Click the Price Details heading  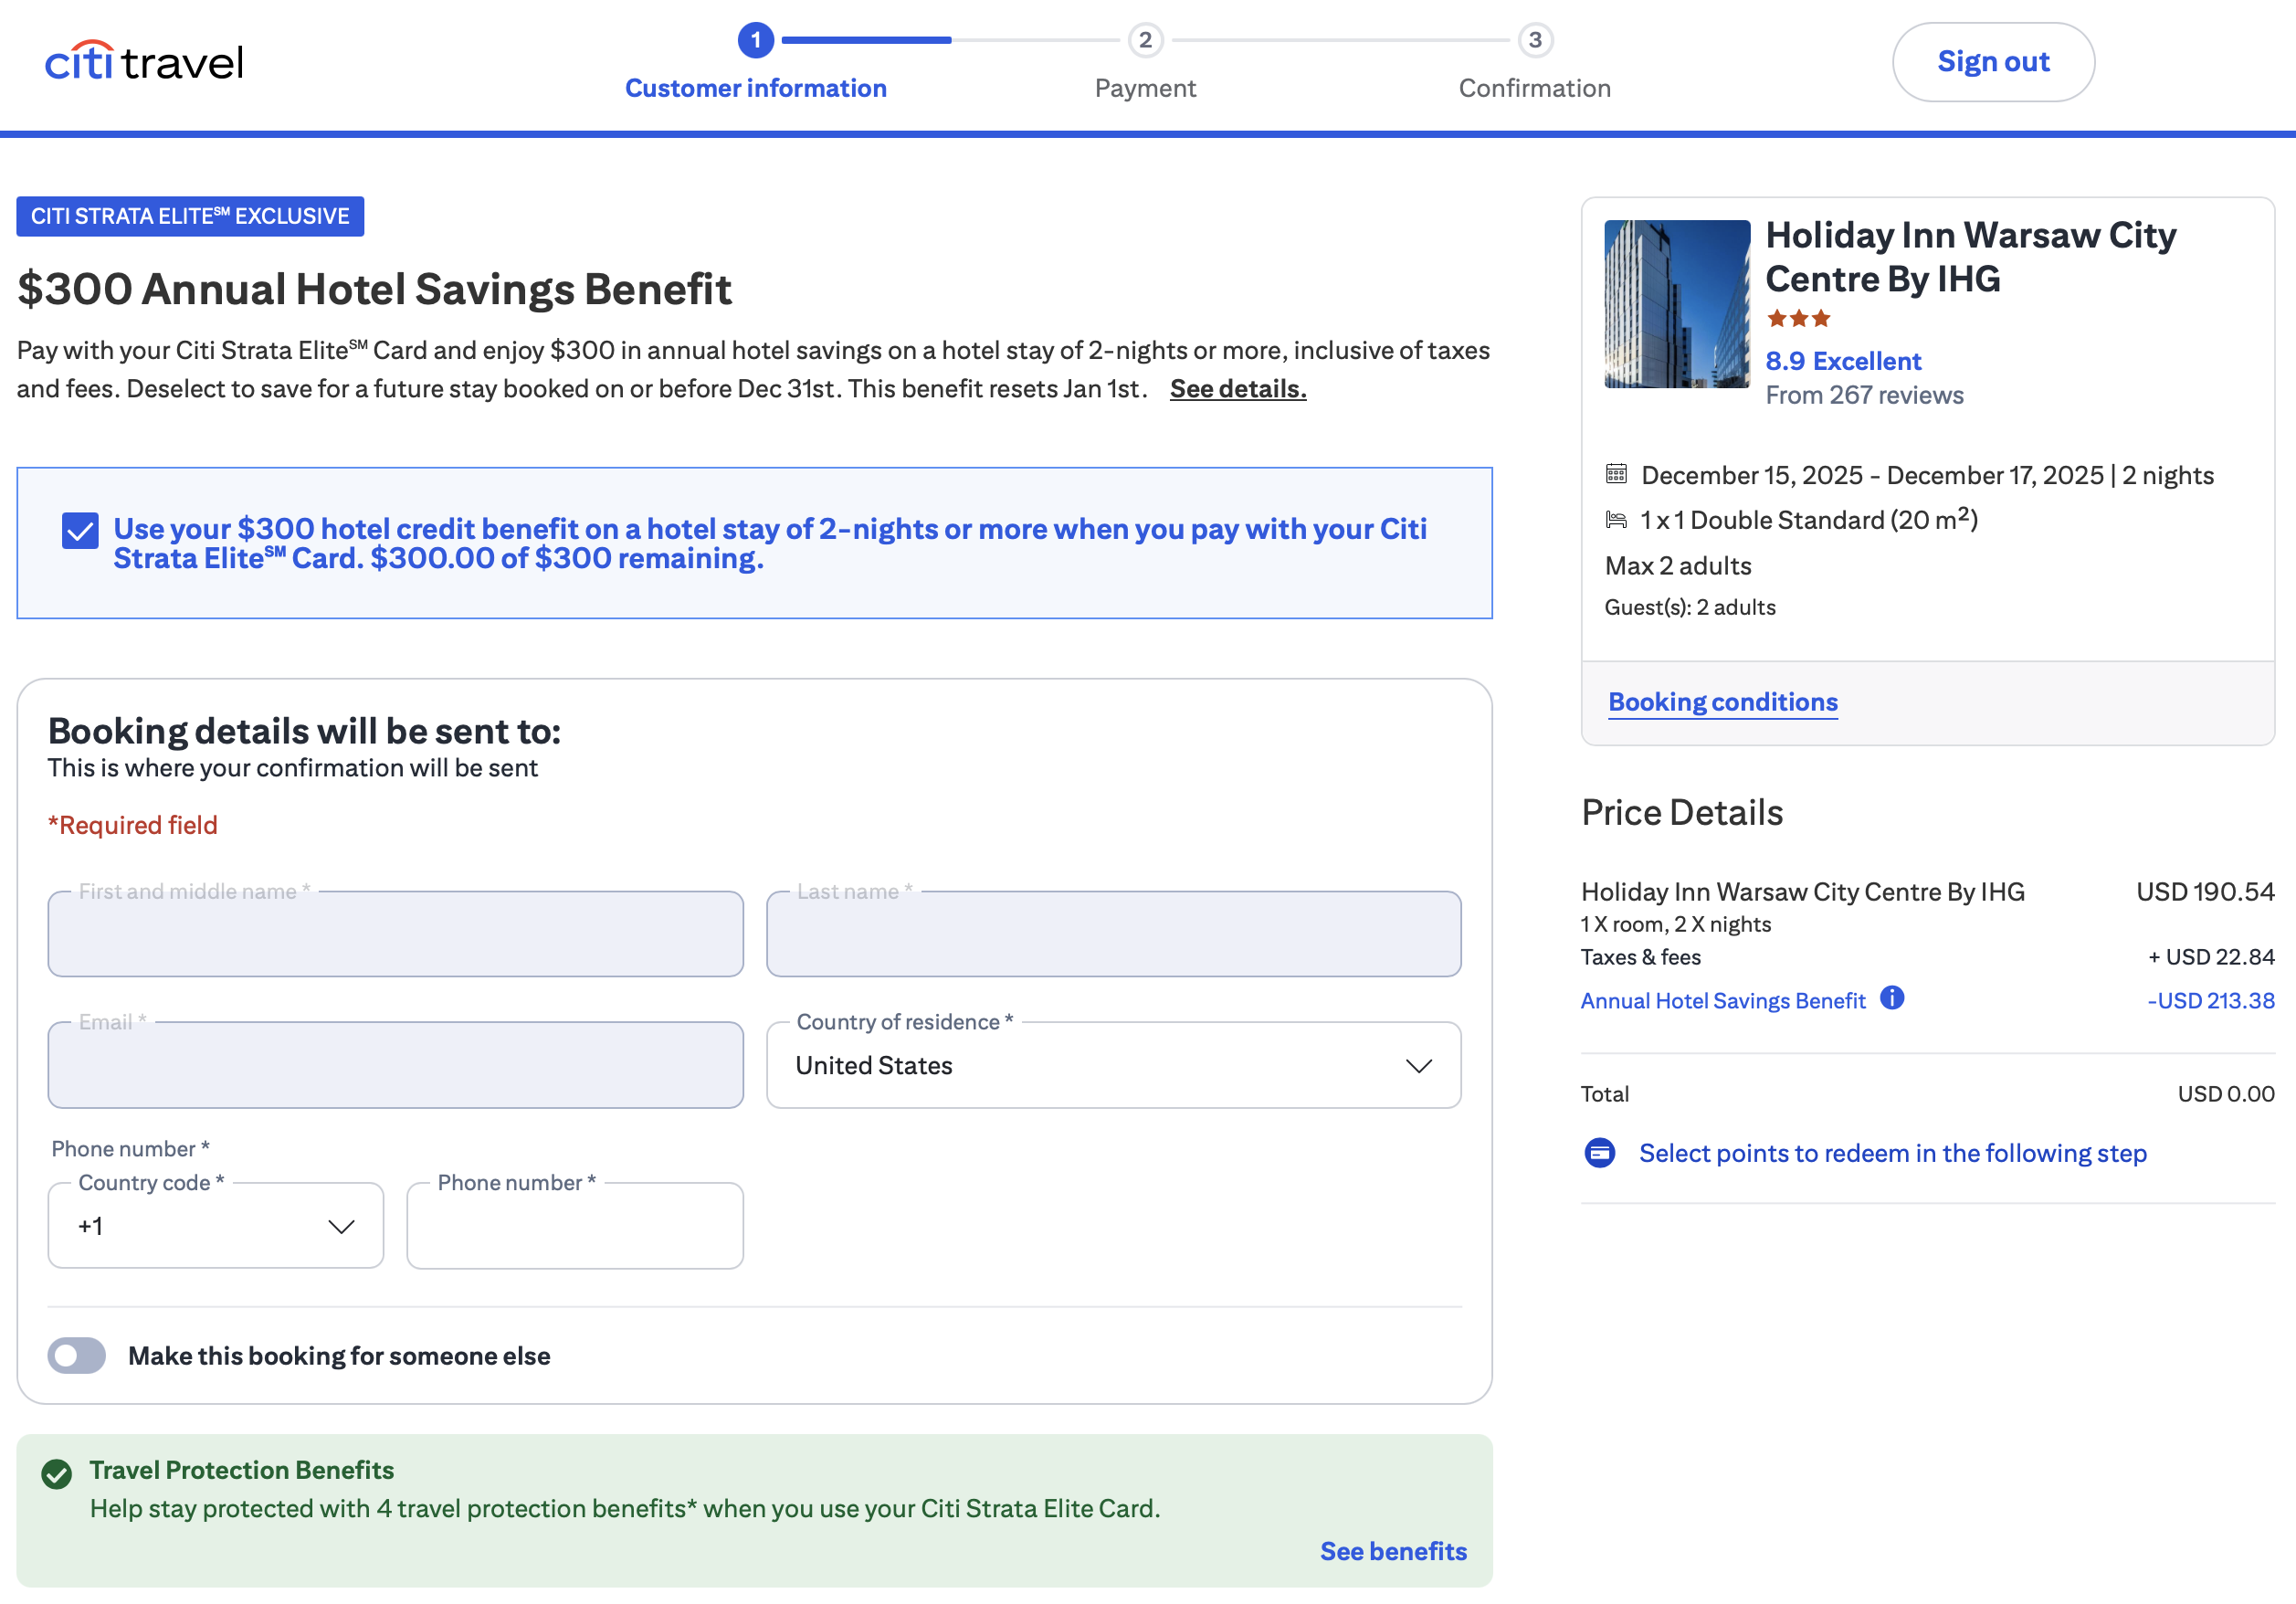tap(1682, 813)
